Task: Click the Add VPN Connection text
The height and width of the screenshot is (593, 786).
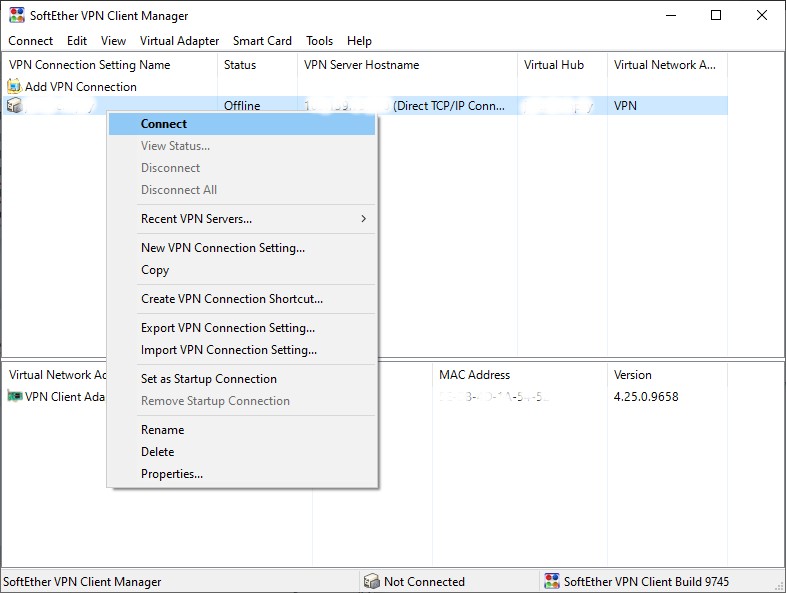Action: tap(81, 87)
